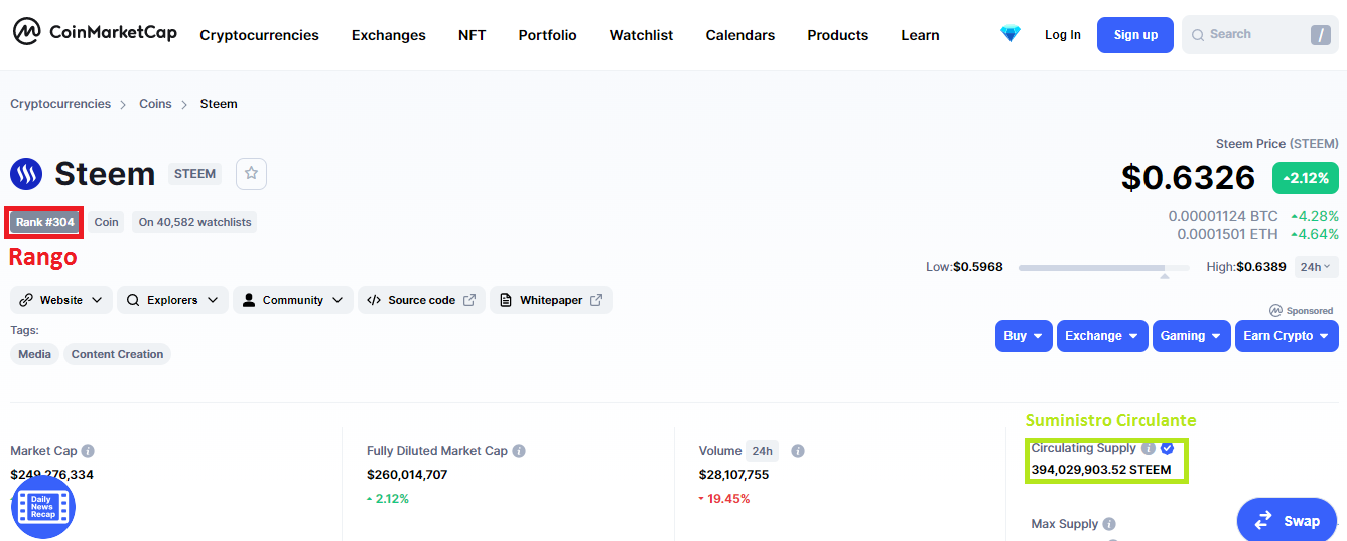This screenshot has height=541, width=1347.
Task: Open the NFT nav menu
Action: coord(472,35)
